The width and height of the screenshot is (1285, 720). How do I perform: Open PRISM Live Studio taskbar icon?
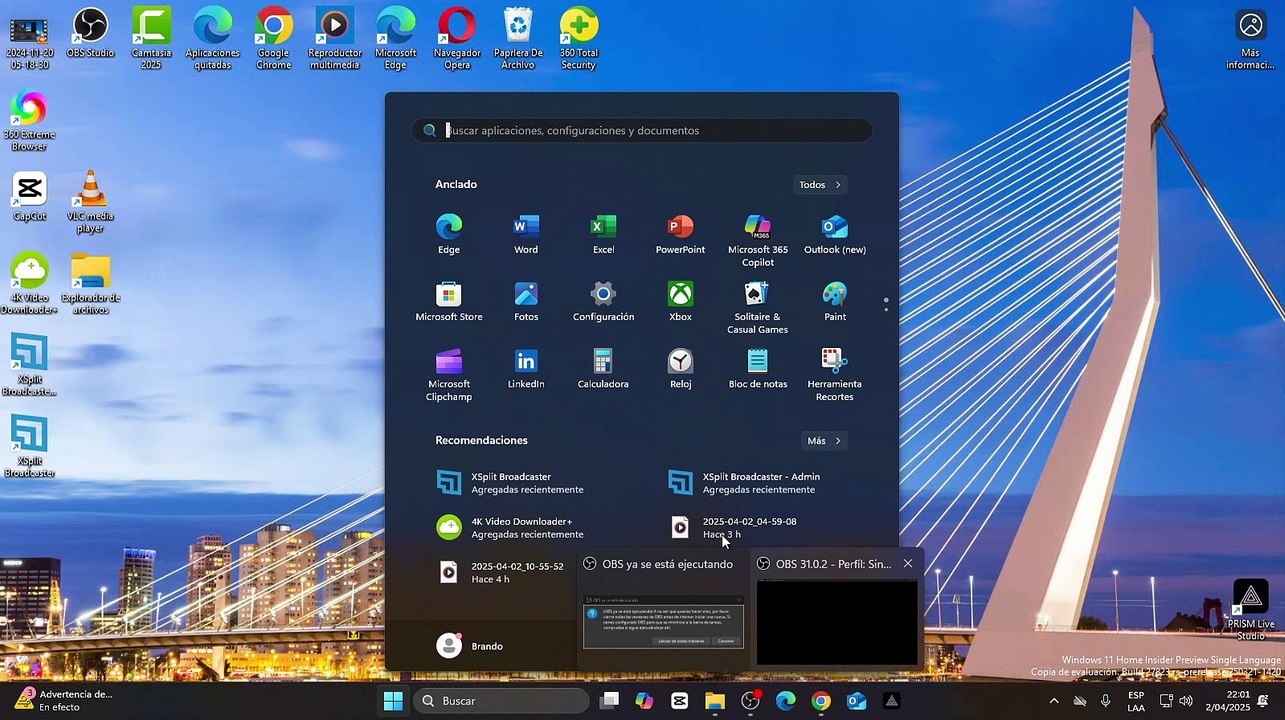point(891,701)
